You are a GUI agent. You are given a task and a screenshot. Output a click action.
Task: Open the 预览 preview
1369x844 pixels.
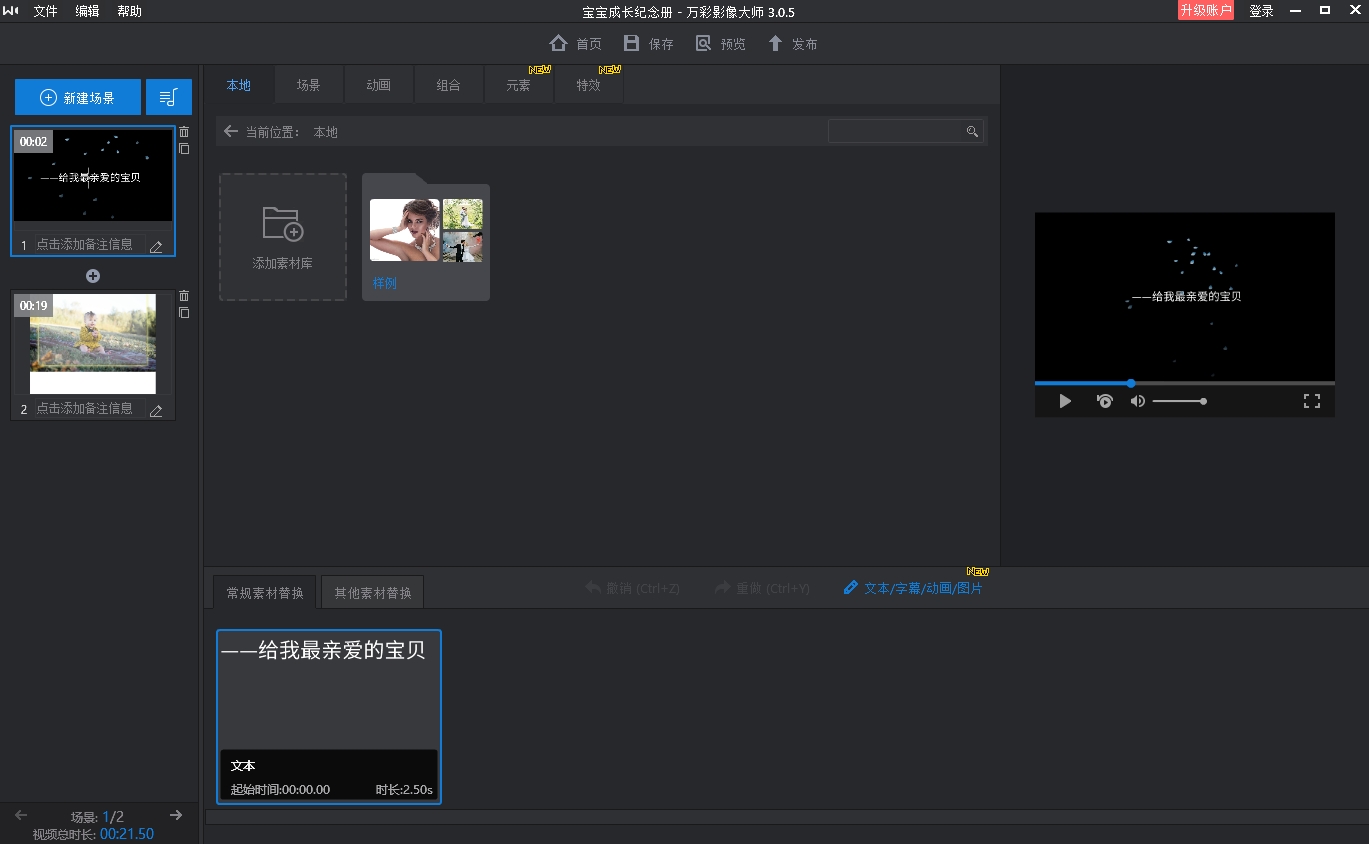coord(720,44)
